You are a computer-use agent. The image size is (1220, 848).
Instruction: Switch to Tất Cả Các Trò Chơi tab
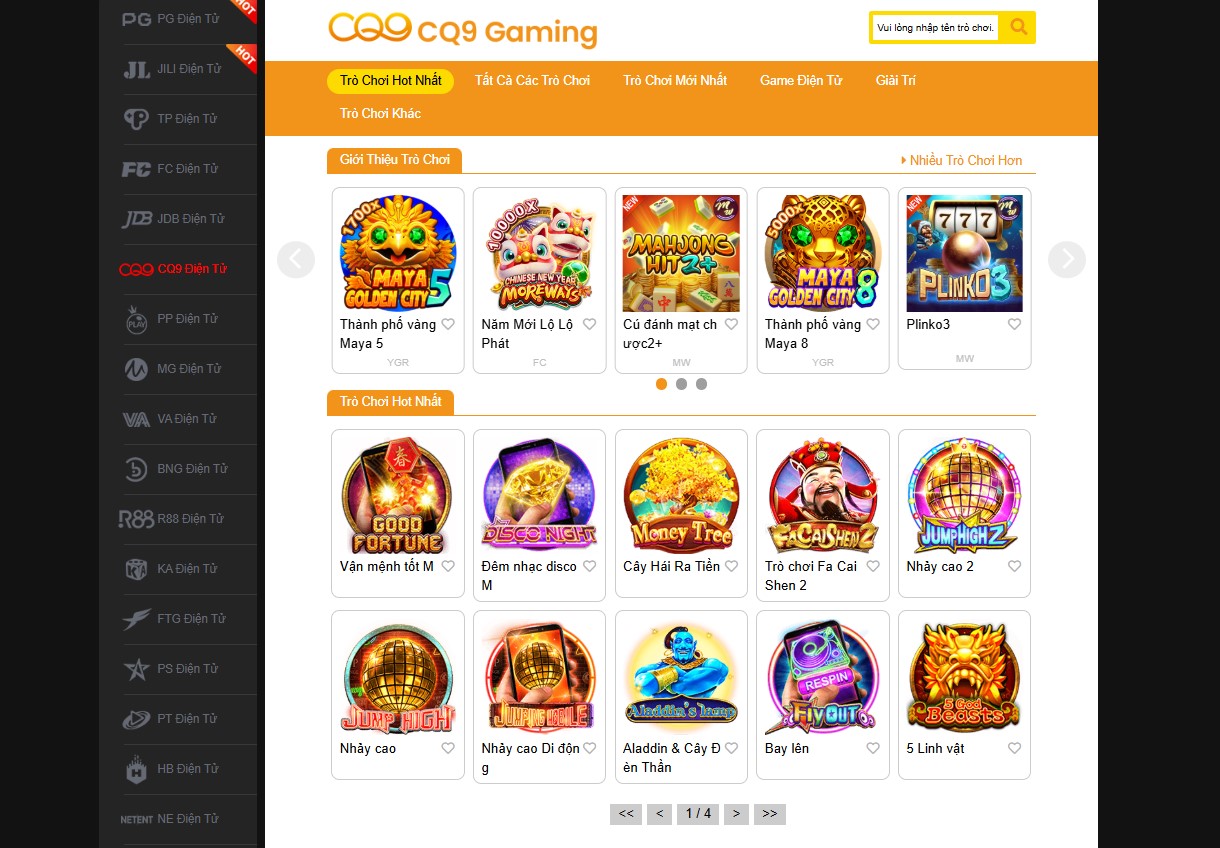pos(532,81)
